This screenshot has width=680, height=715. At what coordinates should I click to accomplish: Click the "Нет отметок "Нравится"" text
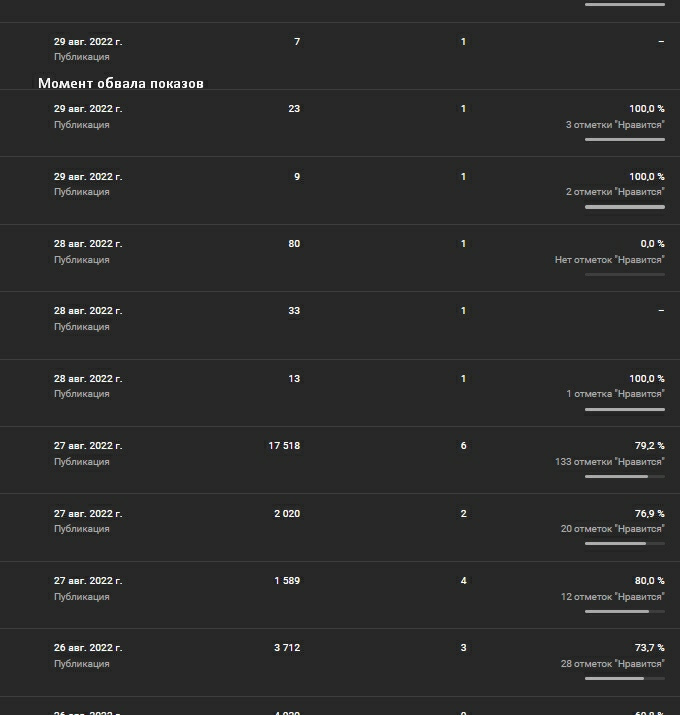(x=609, y=260)
